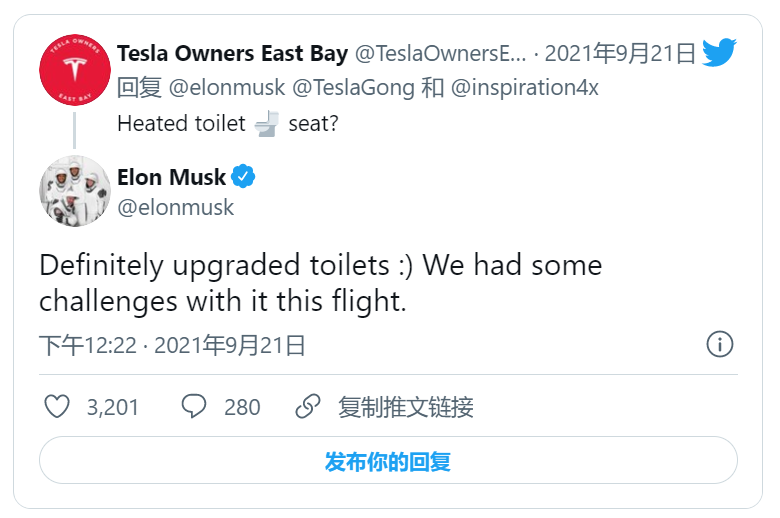The height and width of the screenshot is (518, 780).
Task: Click the toilet emoji in the reply
Action: click(x=266, y=124)
